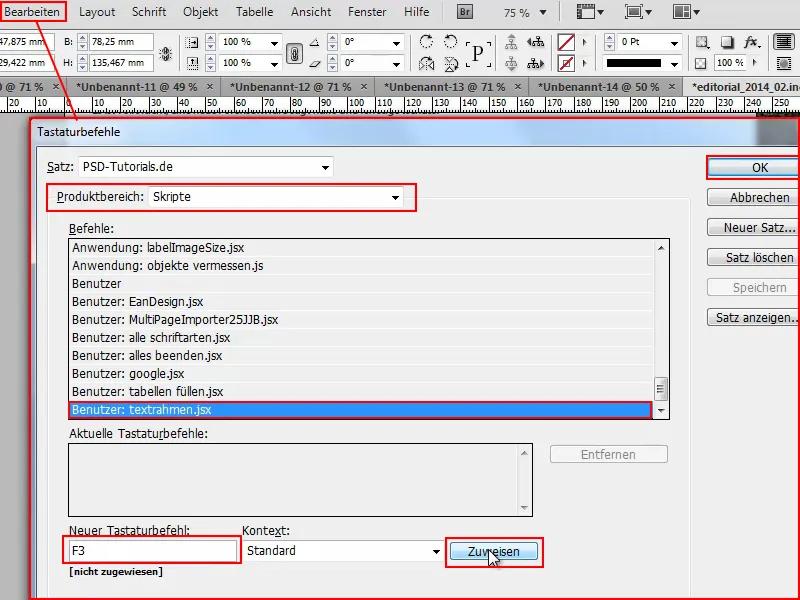
Task: Open the view options icon menu
Action: 590,11
